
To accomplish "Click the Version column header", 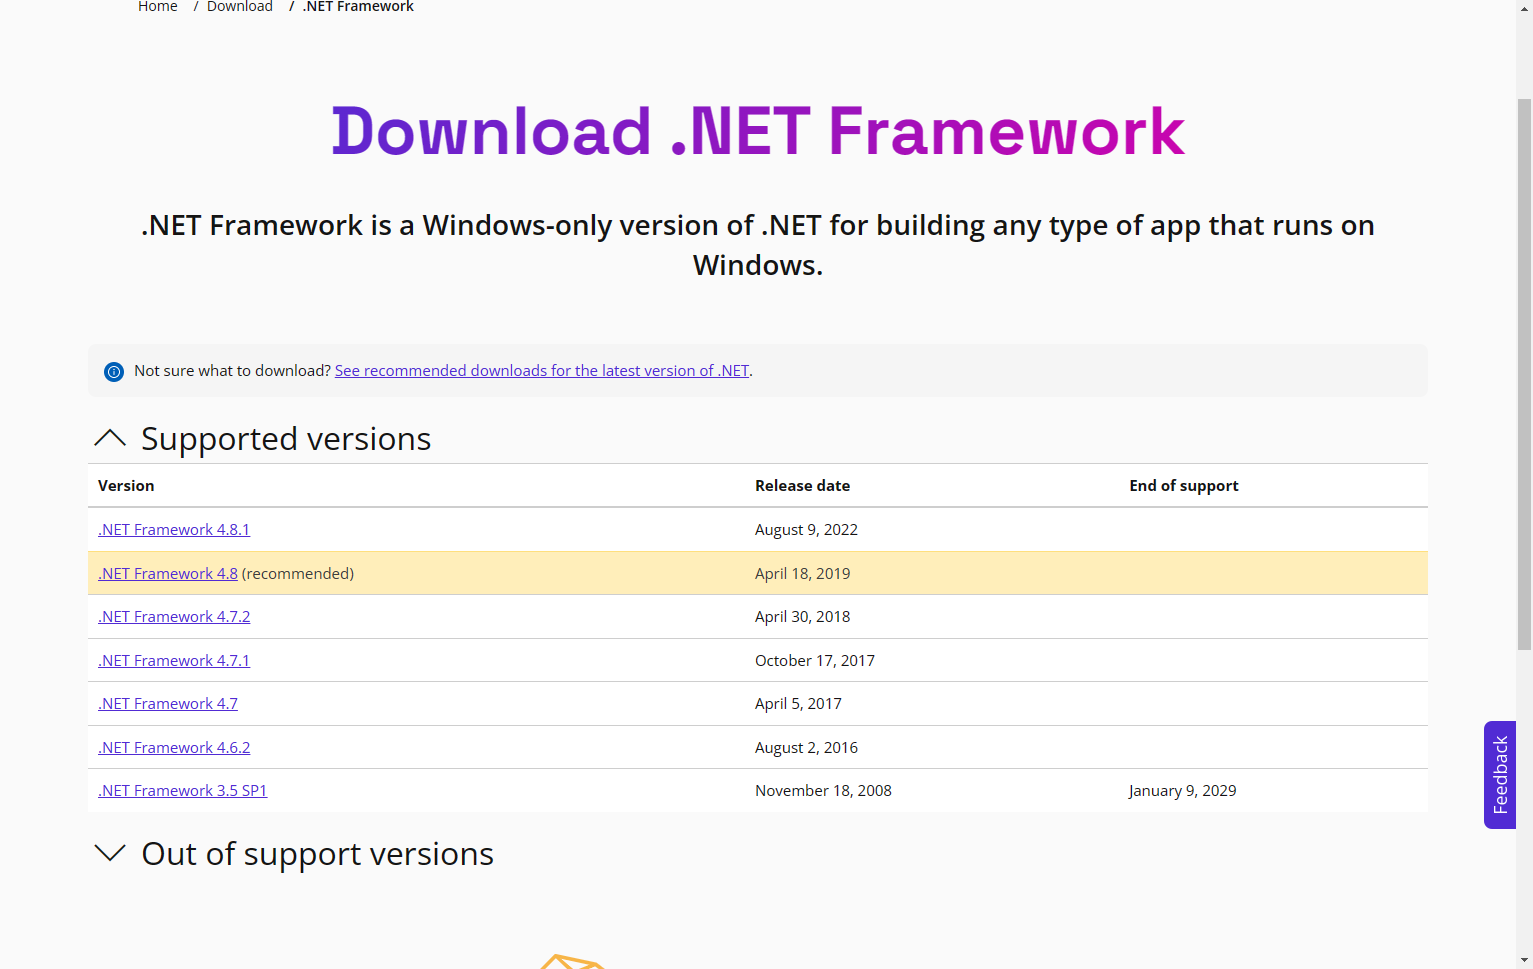I will 126,485.
